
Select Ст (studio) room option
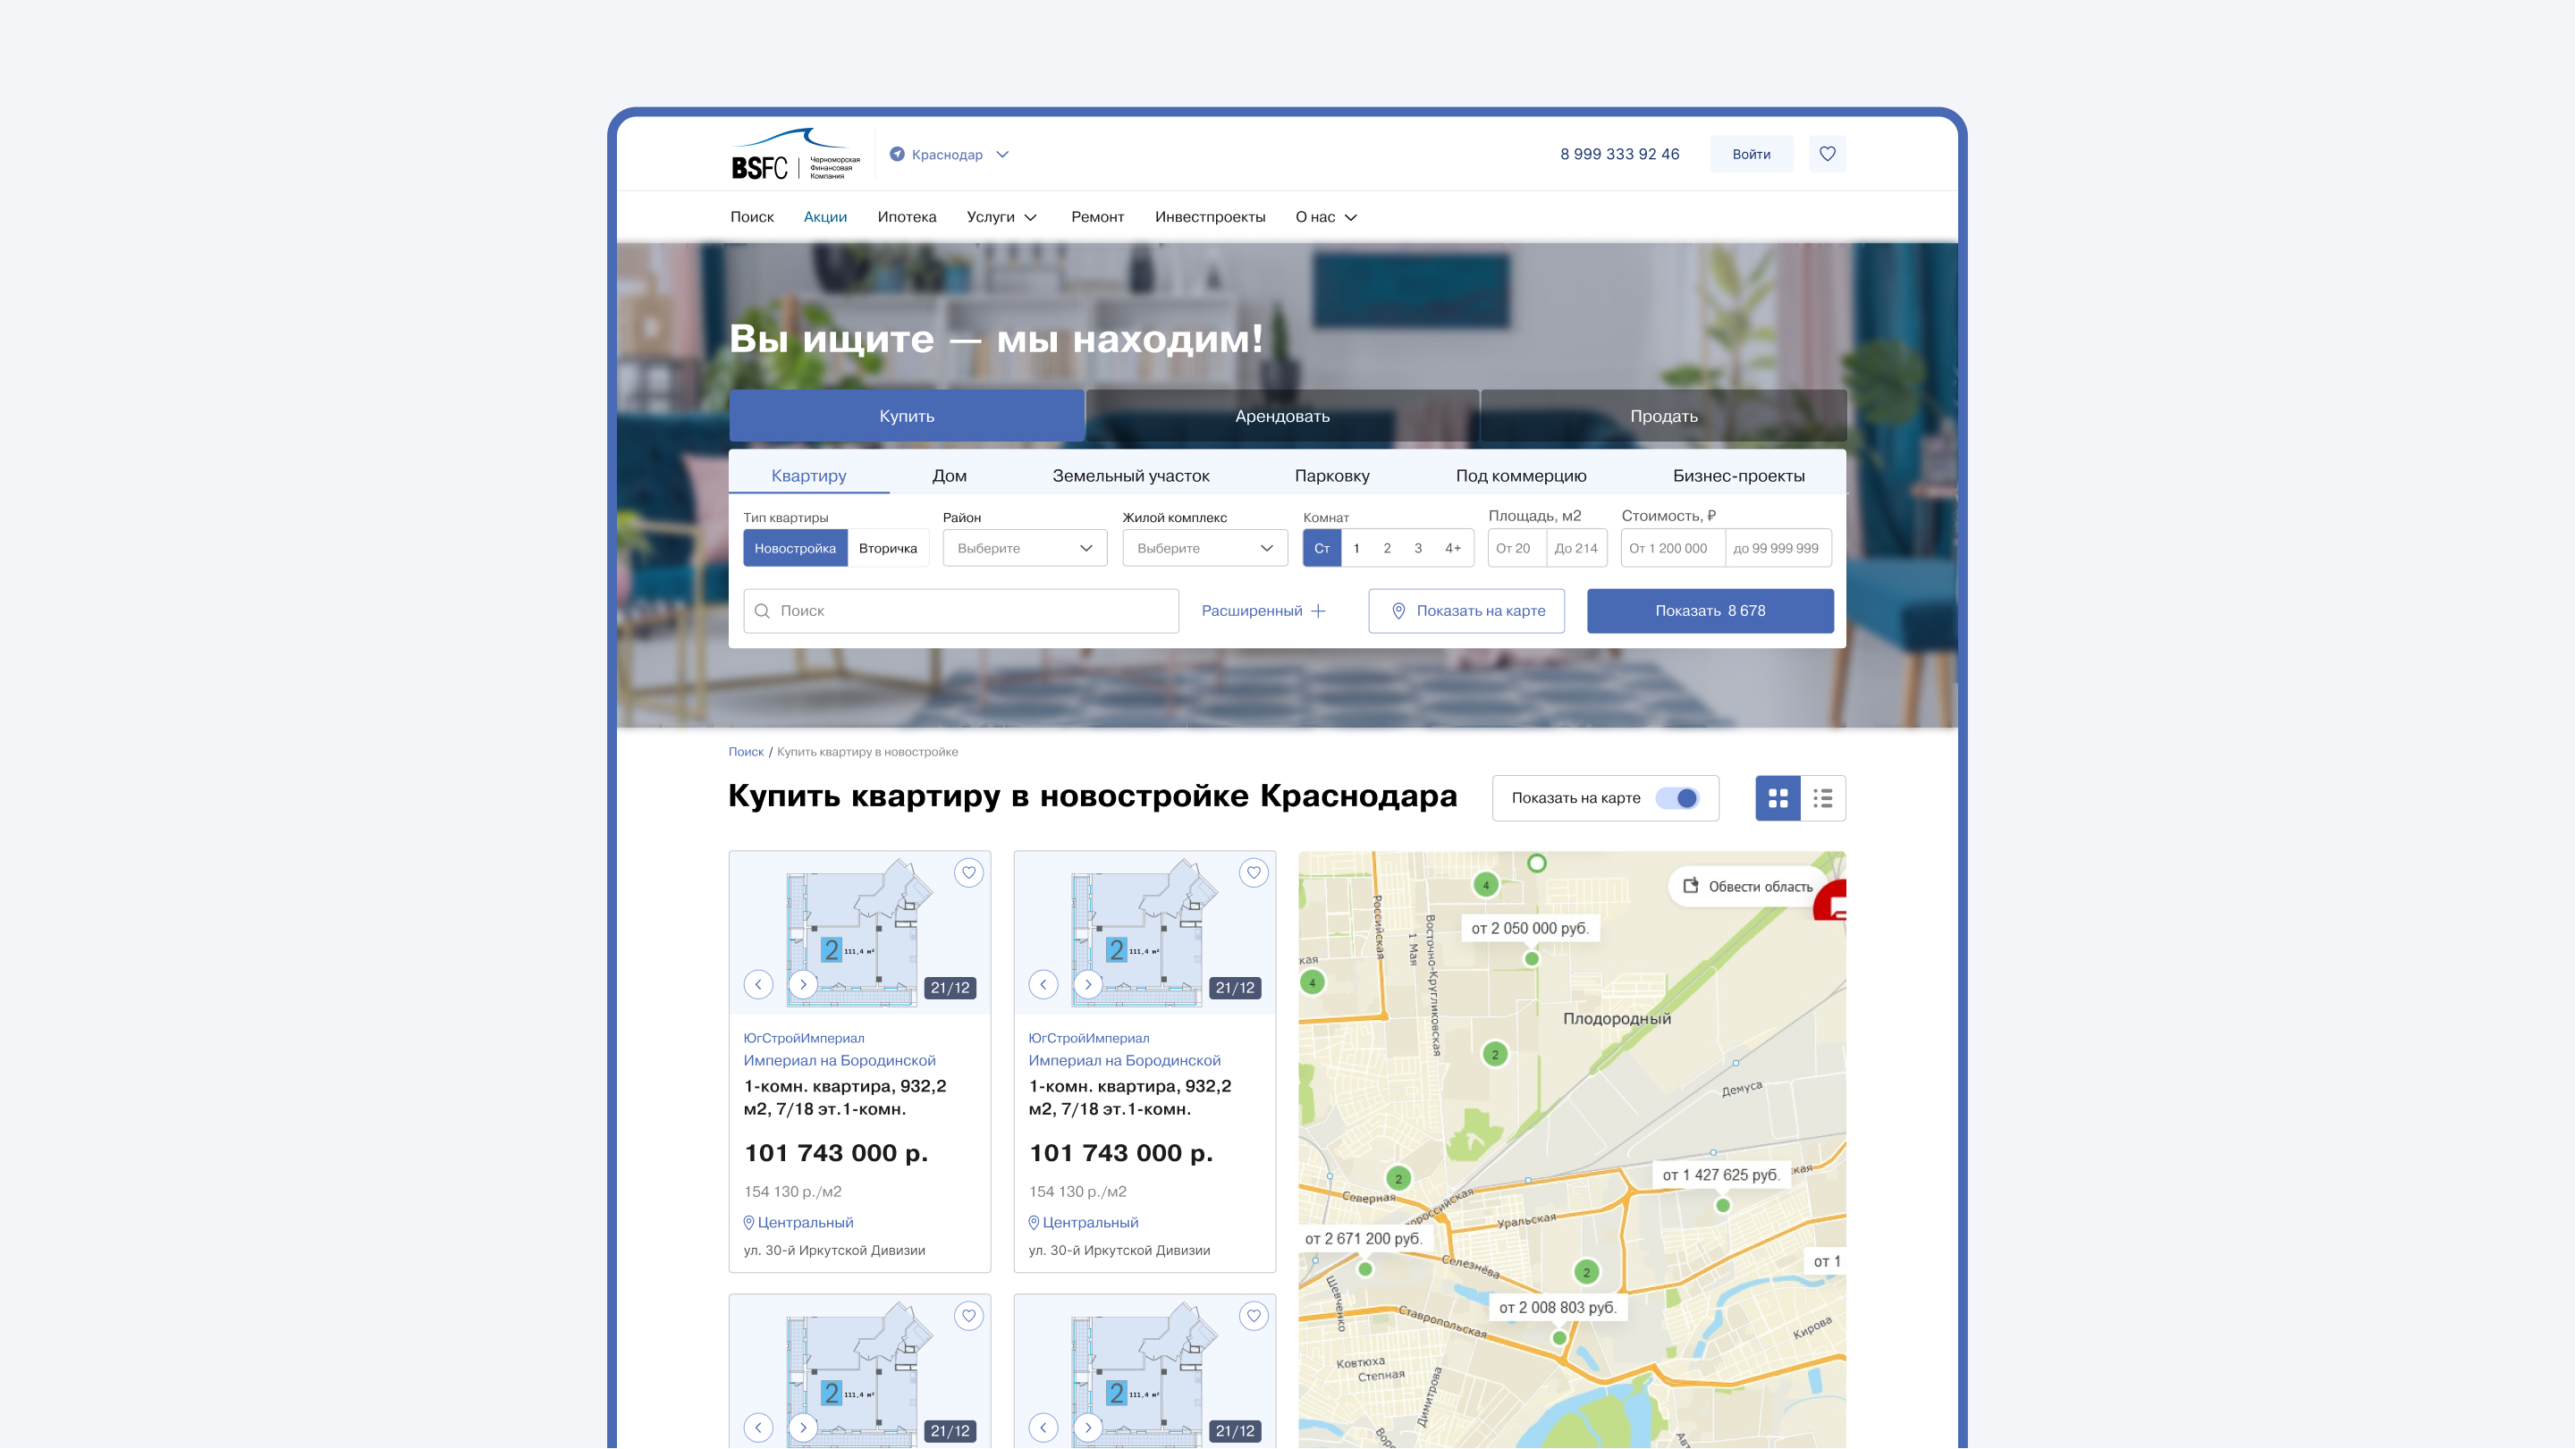pos(1322,548)
